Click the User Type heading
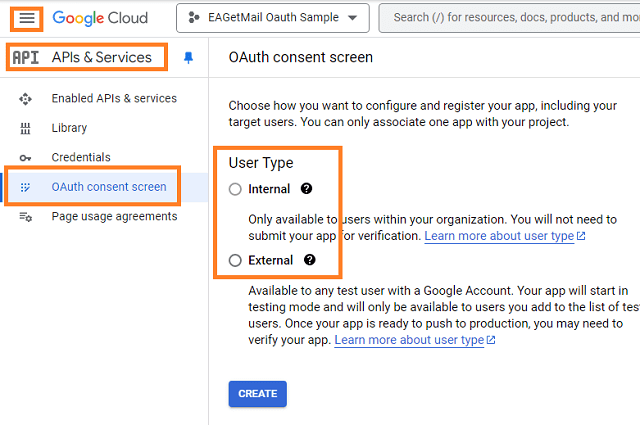 click(261, 163)
